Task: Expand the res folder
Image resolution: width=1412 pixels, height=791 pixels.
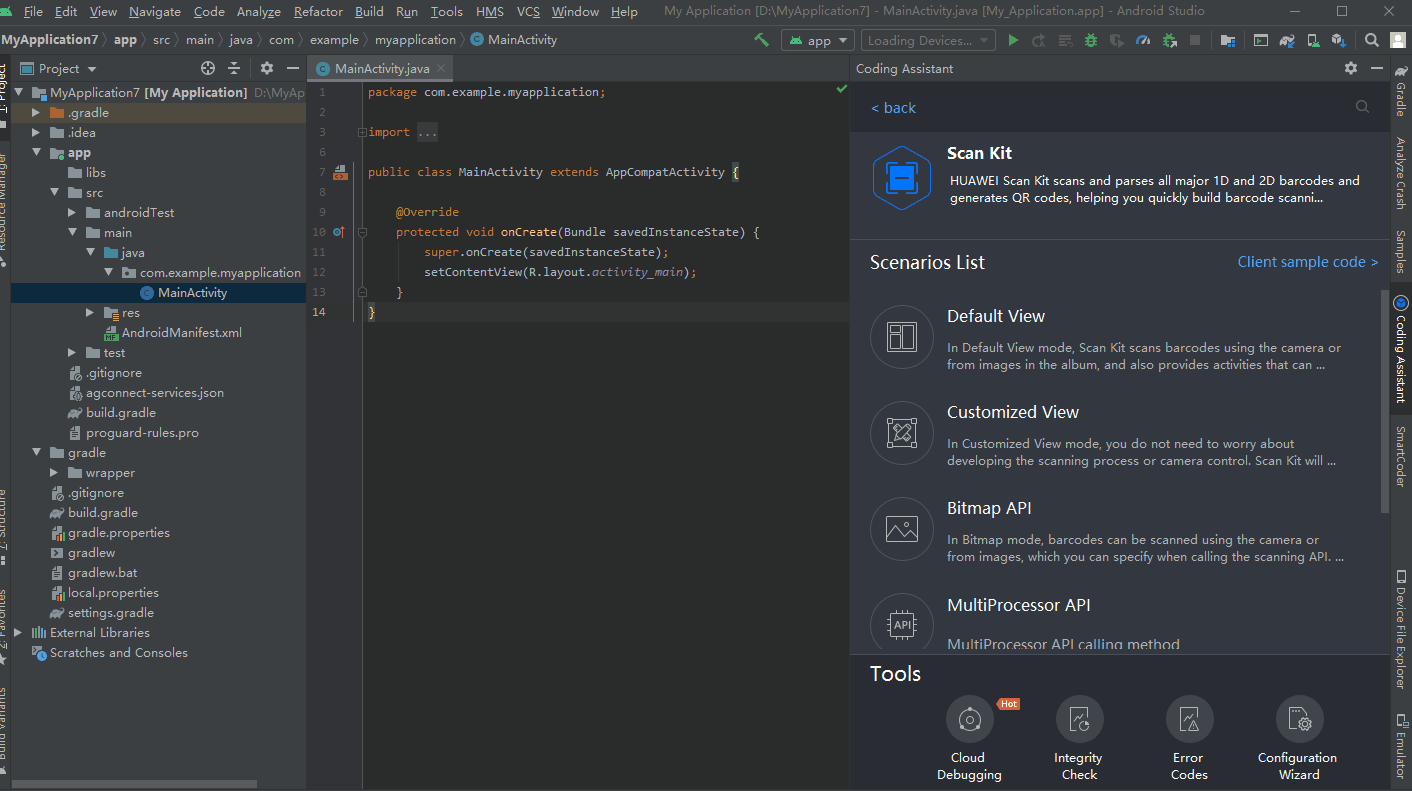Action: pyautogui.click(x=91, y=313)
